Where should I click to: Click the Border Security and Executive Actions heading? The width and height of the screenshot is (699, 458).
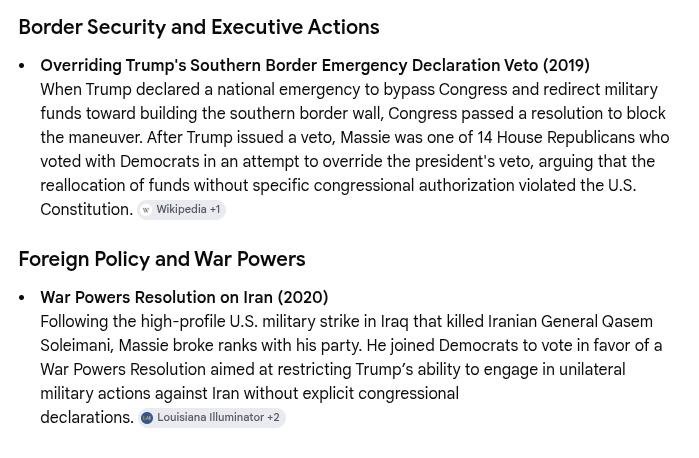(x=199, y=27)
